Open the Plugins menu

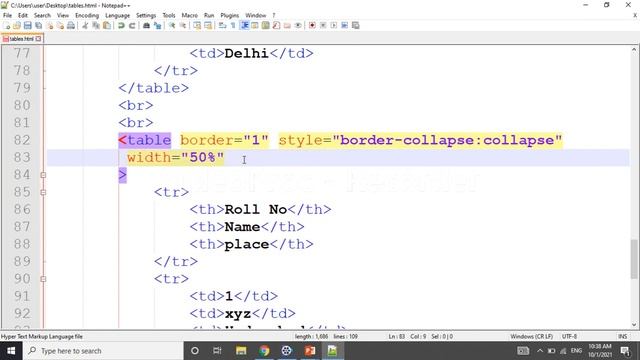point(230,16)
